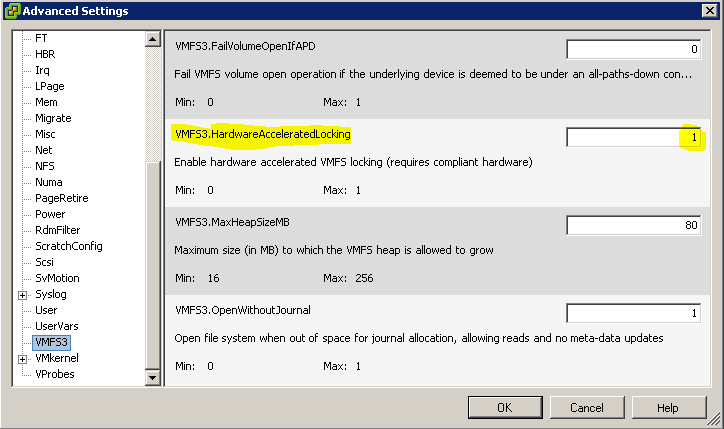This screenshot has height=429, width=724.
Task: Confirm changes with the OK button
Action: (x=505, y=407)
